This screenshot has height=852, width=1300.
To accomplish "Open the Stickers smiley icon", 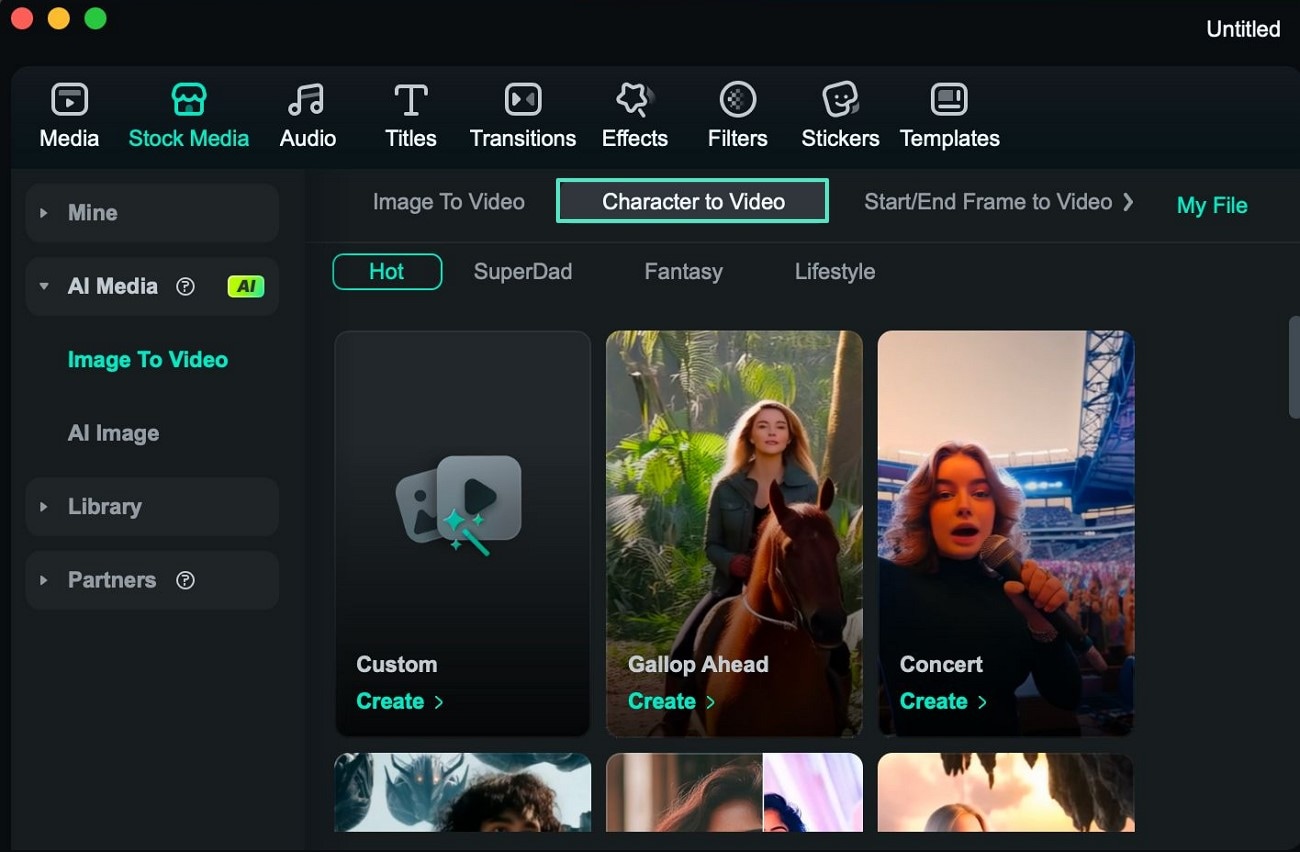I will click(840, 99).
